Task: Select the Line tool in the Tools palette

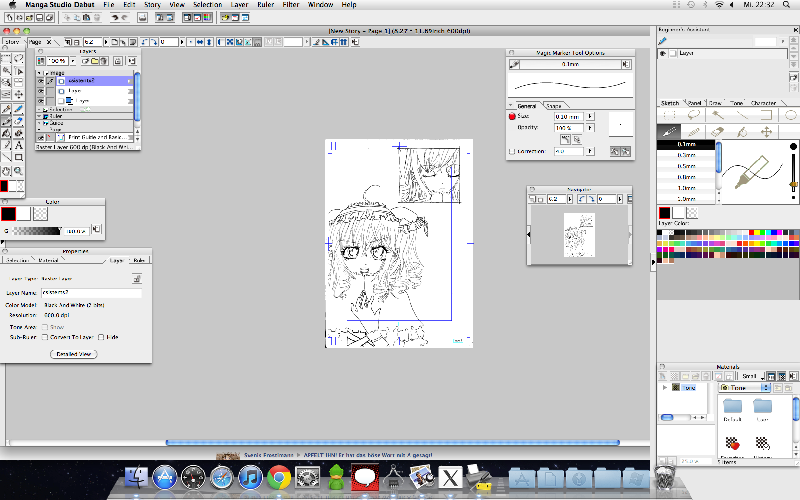Action: (6, 157)
